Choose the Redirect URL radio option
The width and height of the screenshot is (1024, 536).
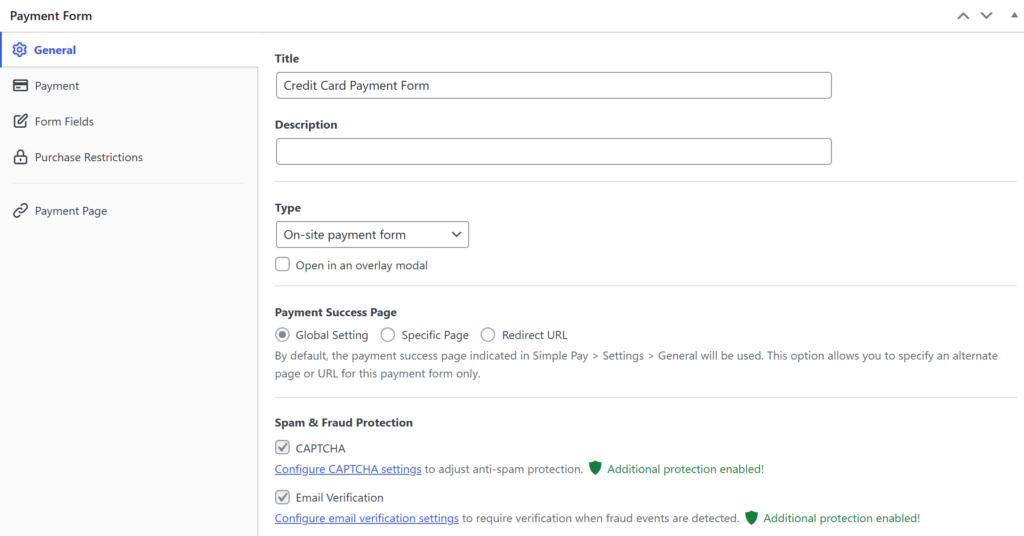click(x=488, y=335)
